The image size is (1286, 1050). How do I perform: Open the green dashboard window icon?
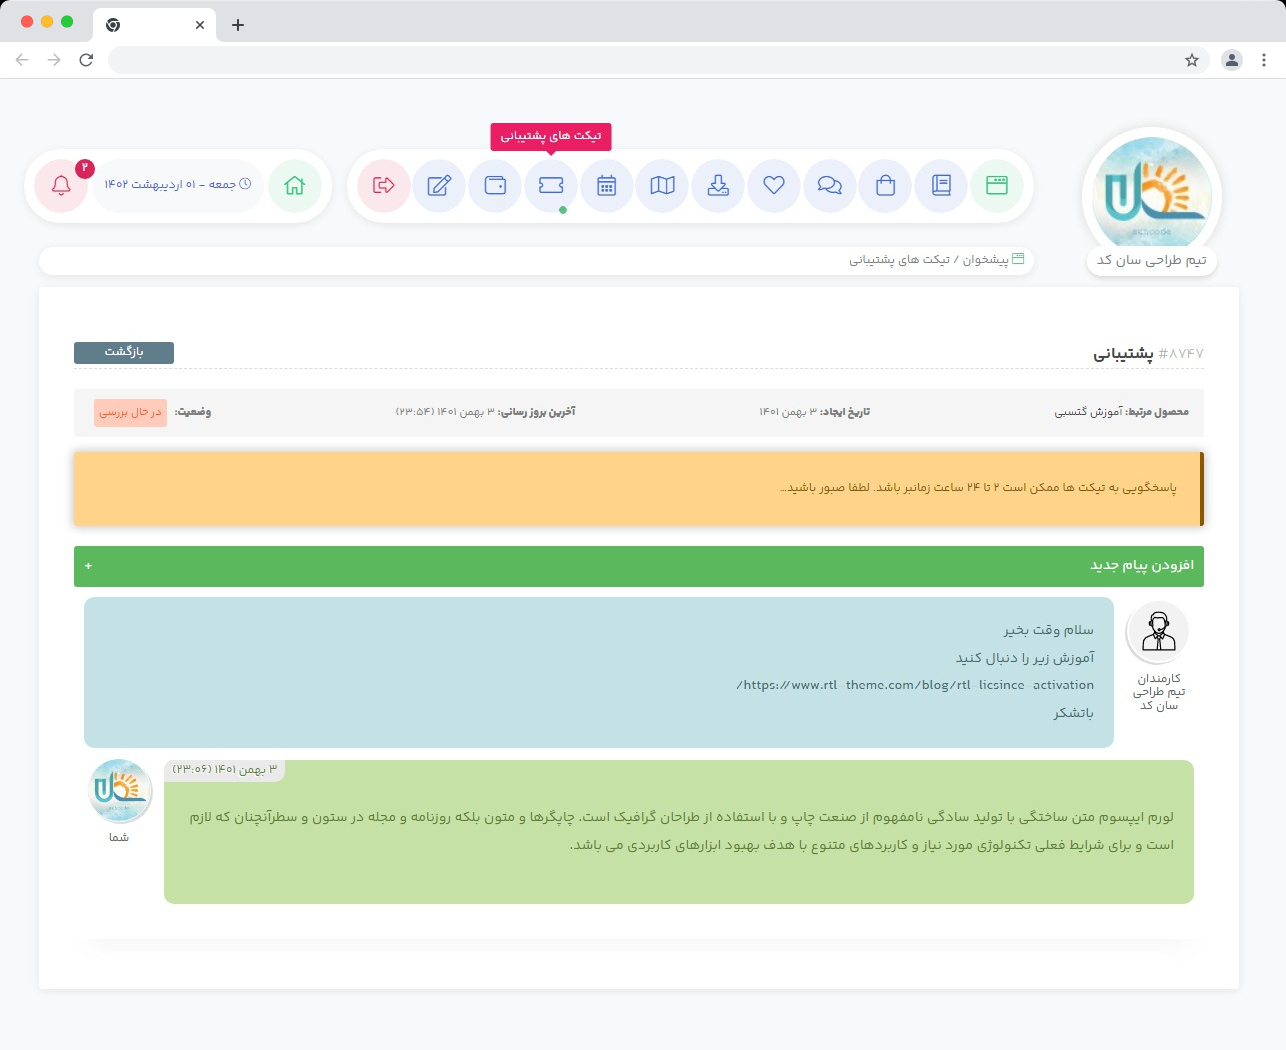[x=997, y=186]
